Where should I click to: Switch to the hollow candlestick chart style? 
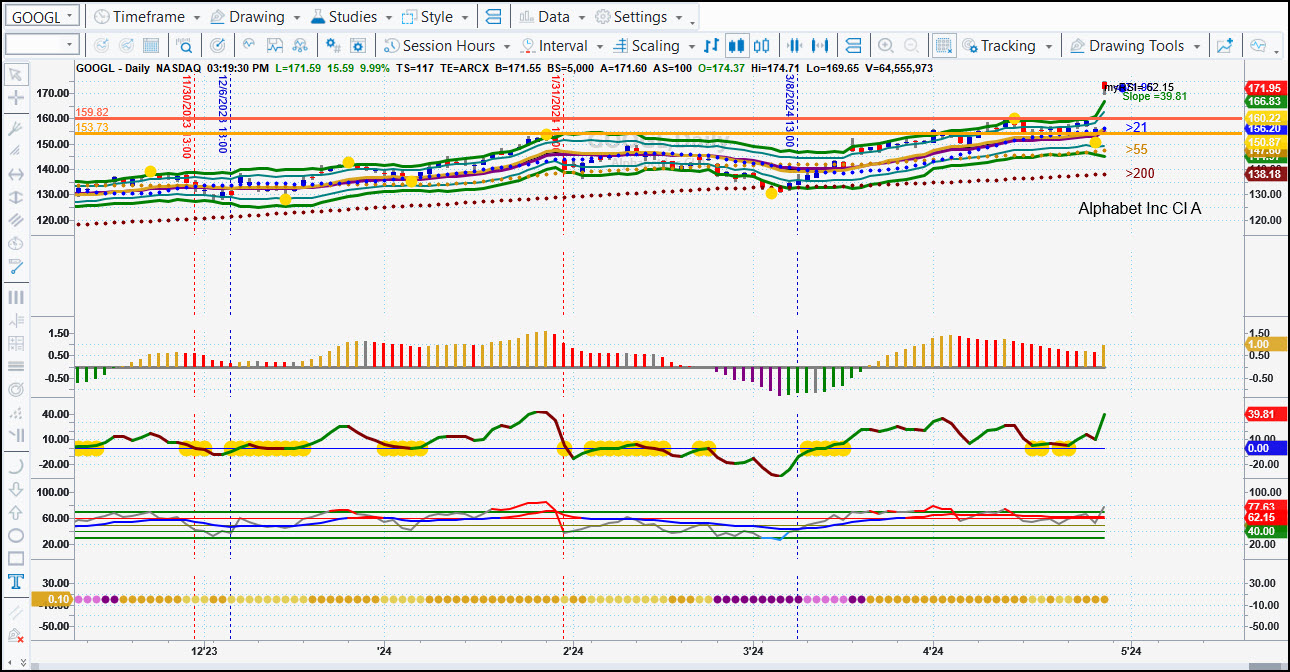point(762,46)
